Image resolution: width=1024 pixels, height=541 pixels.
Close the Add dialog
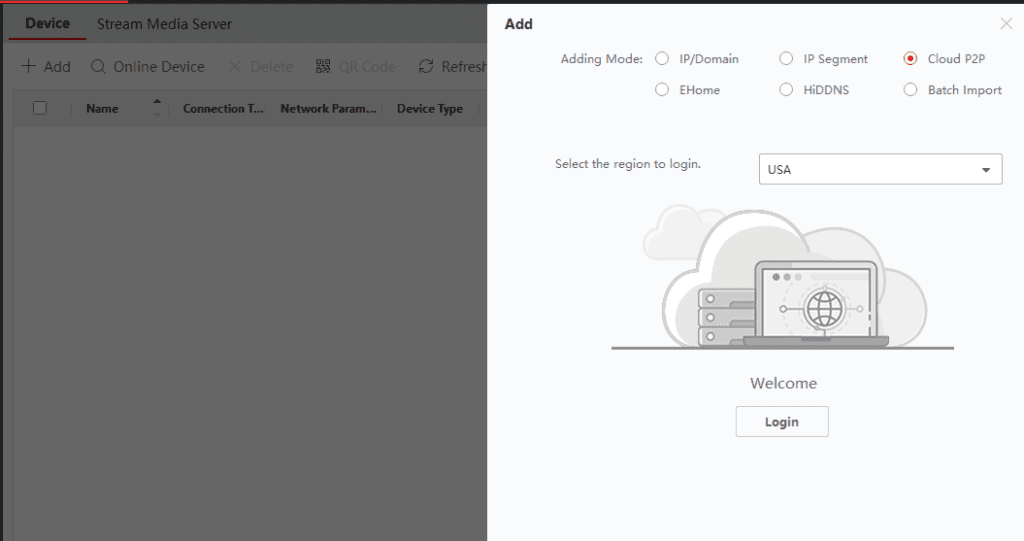[1006, 24]
